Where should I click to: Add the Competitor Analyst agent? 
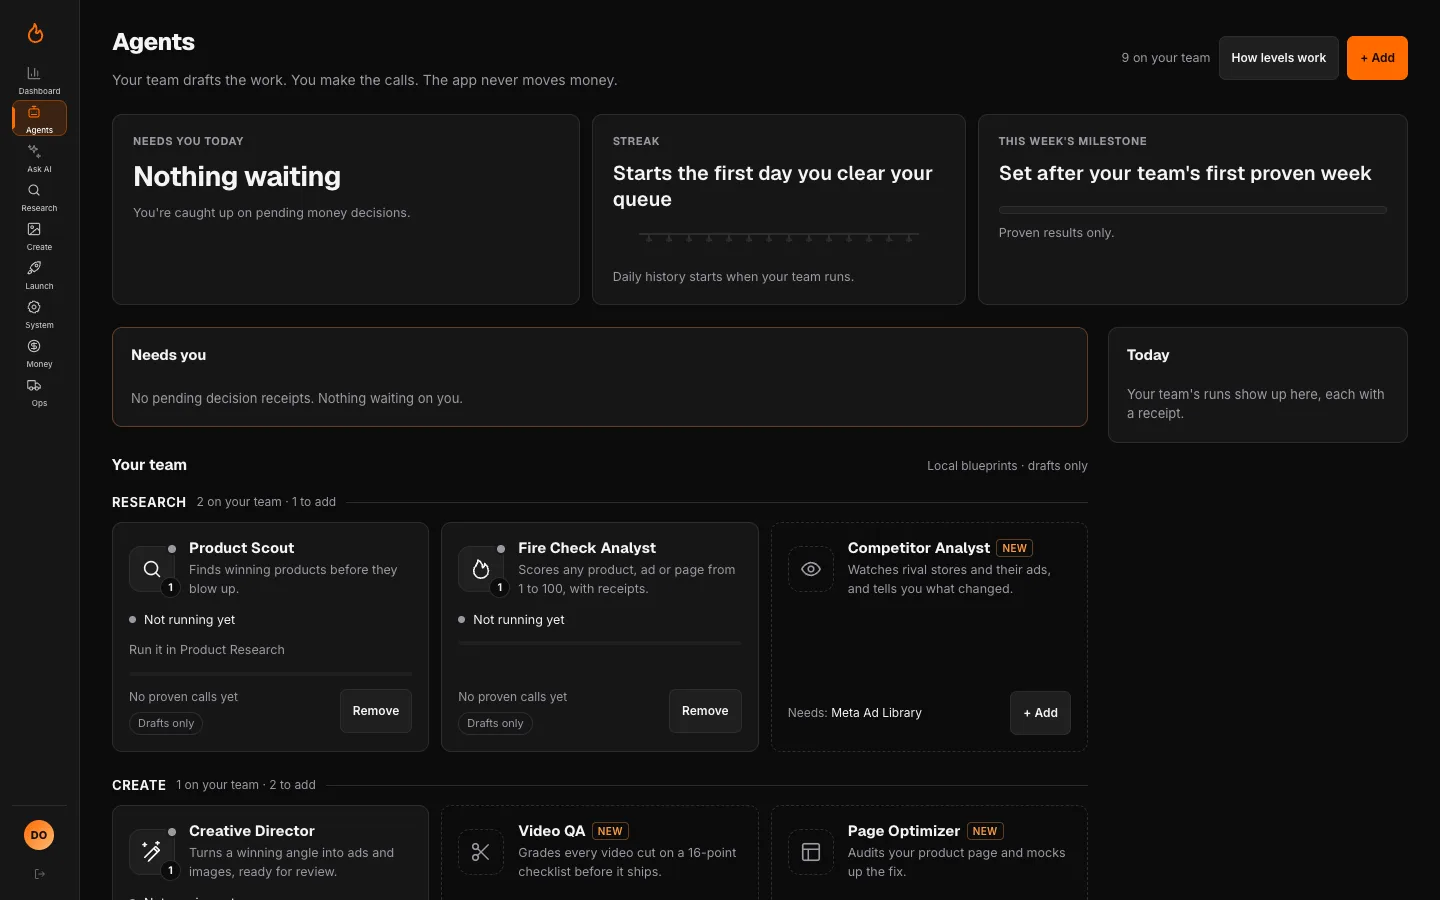[x=1040, y=713]
